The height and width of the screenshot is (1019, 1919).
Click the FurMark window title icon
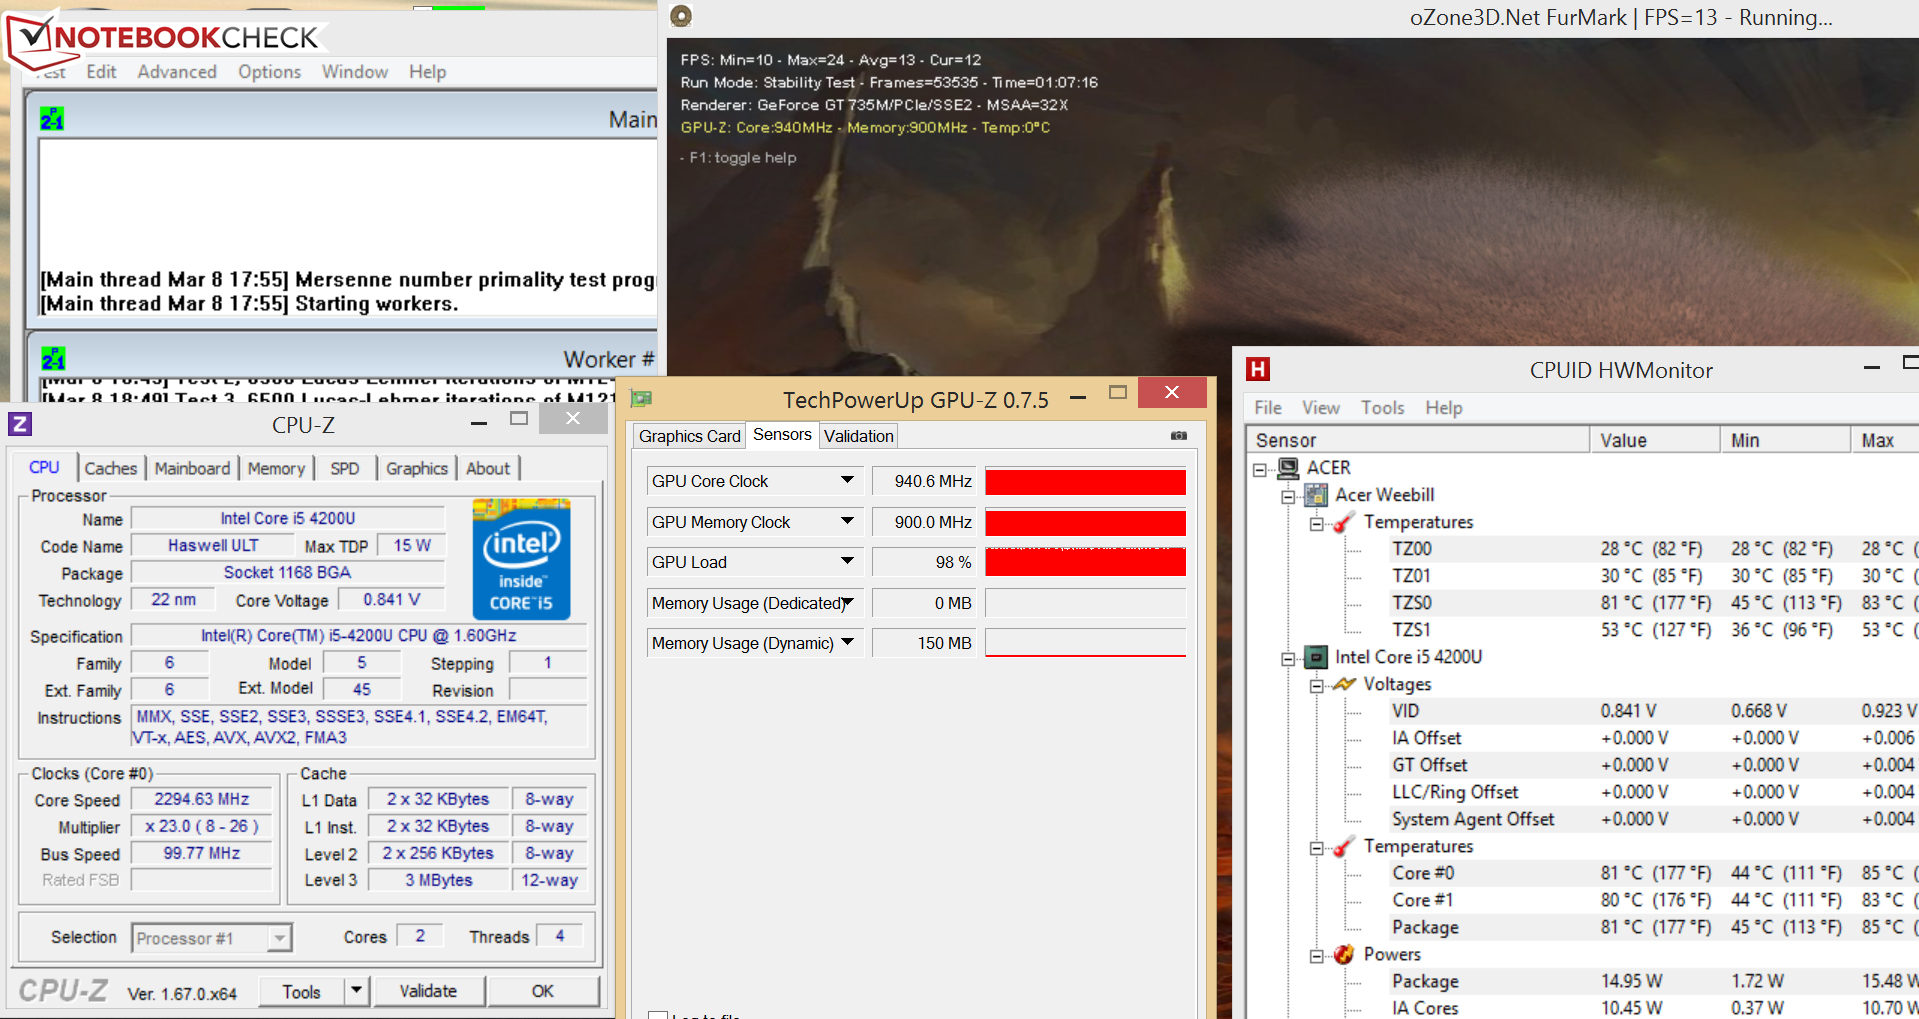click(x=681, y=16)
